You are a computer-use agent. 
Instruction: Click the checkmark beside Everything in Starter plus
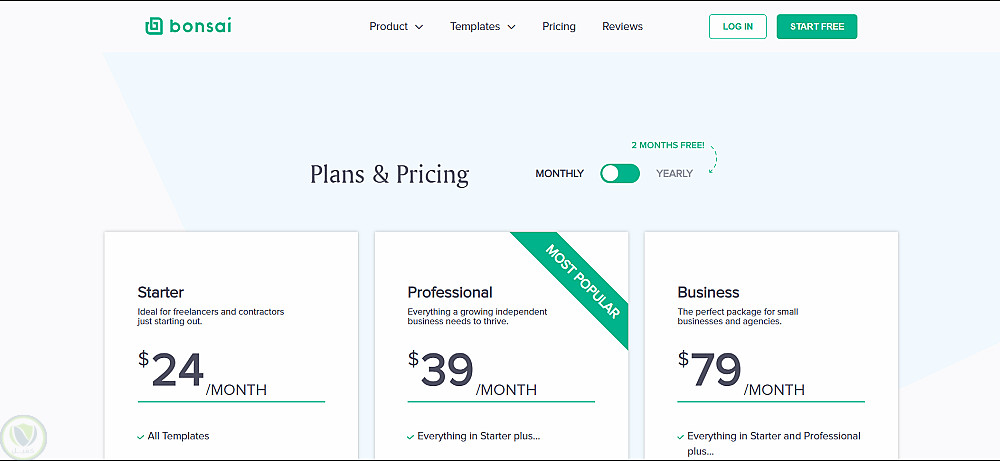(x=411, y=436)
